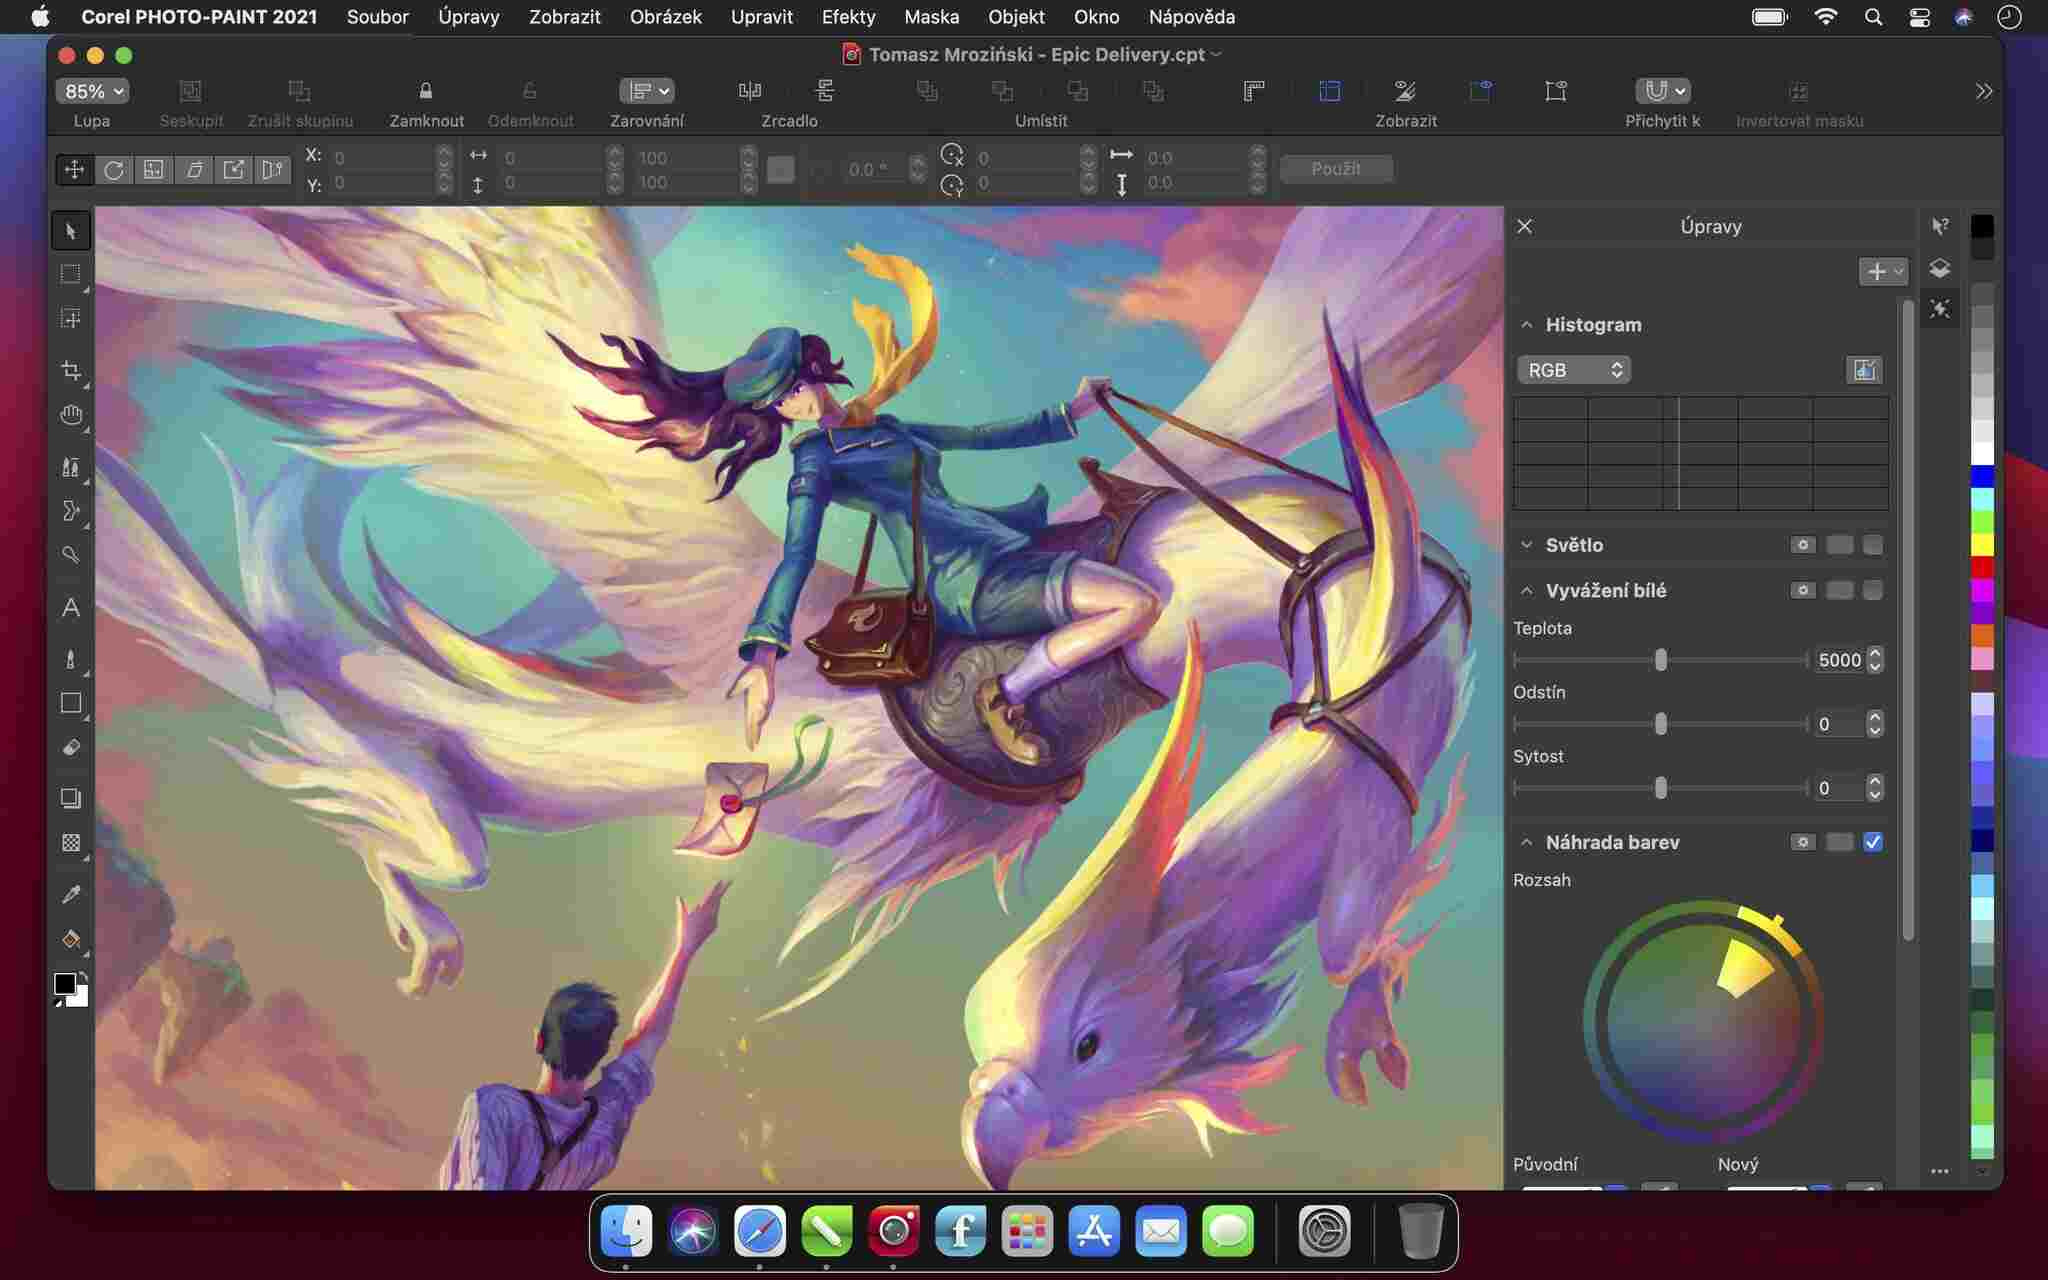Open the Maska menu
Viewport: 2048px width, 1280px height.
[x=931, y=17]
